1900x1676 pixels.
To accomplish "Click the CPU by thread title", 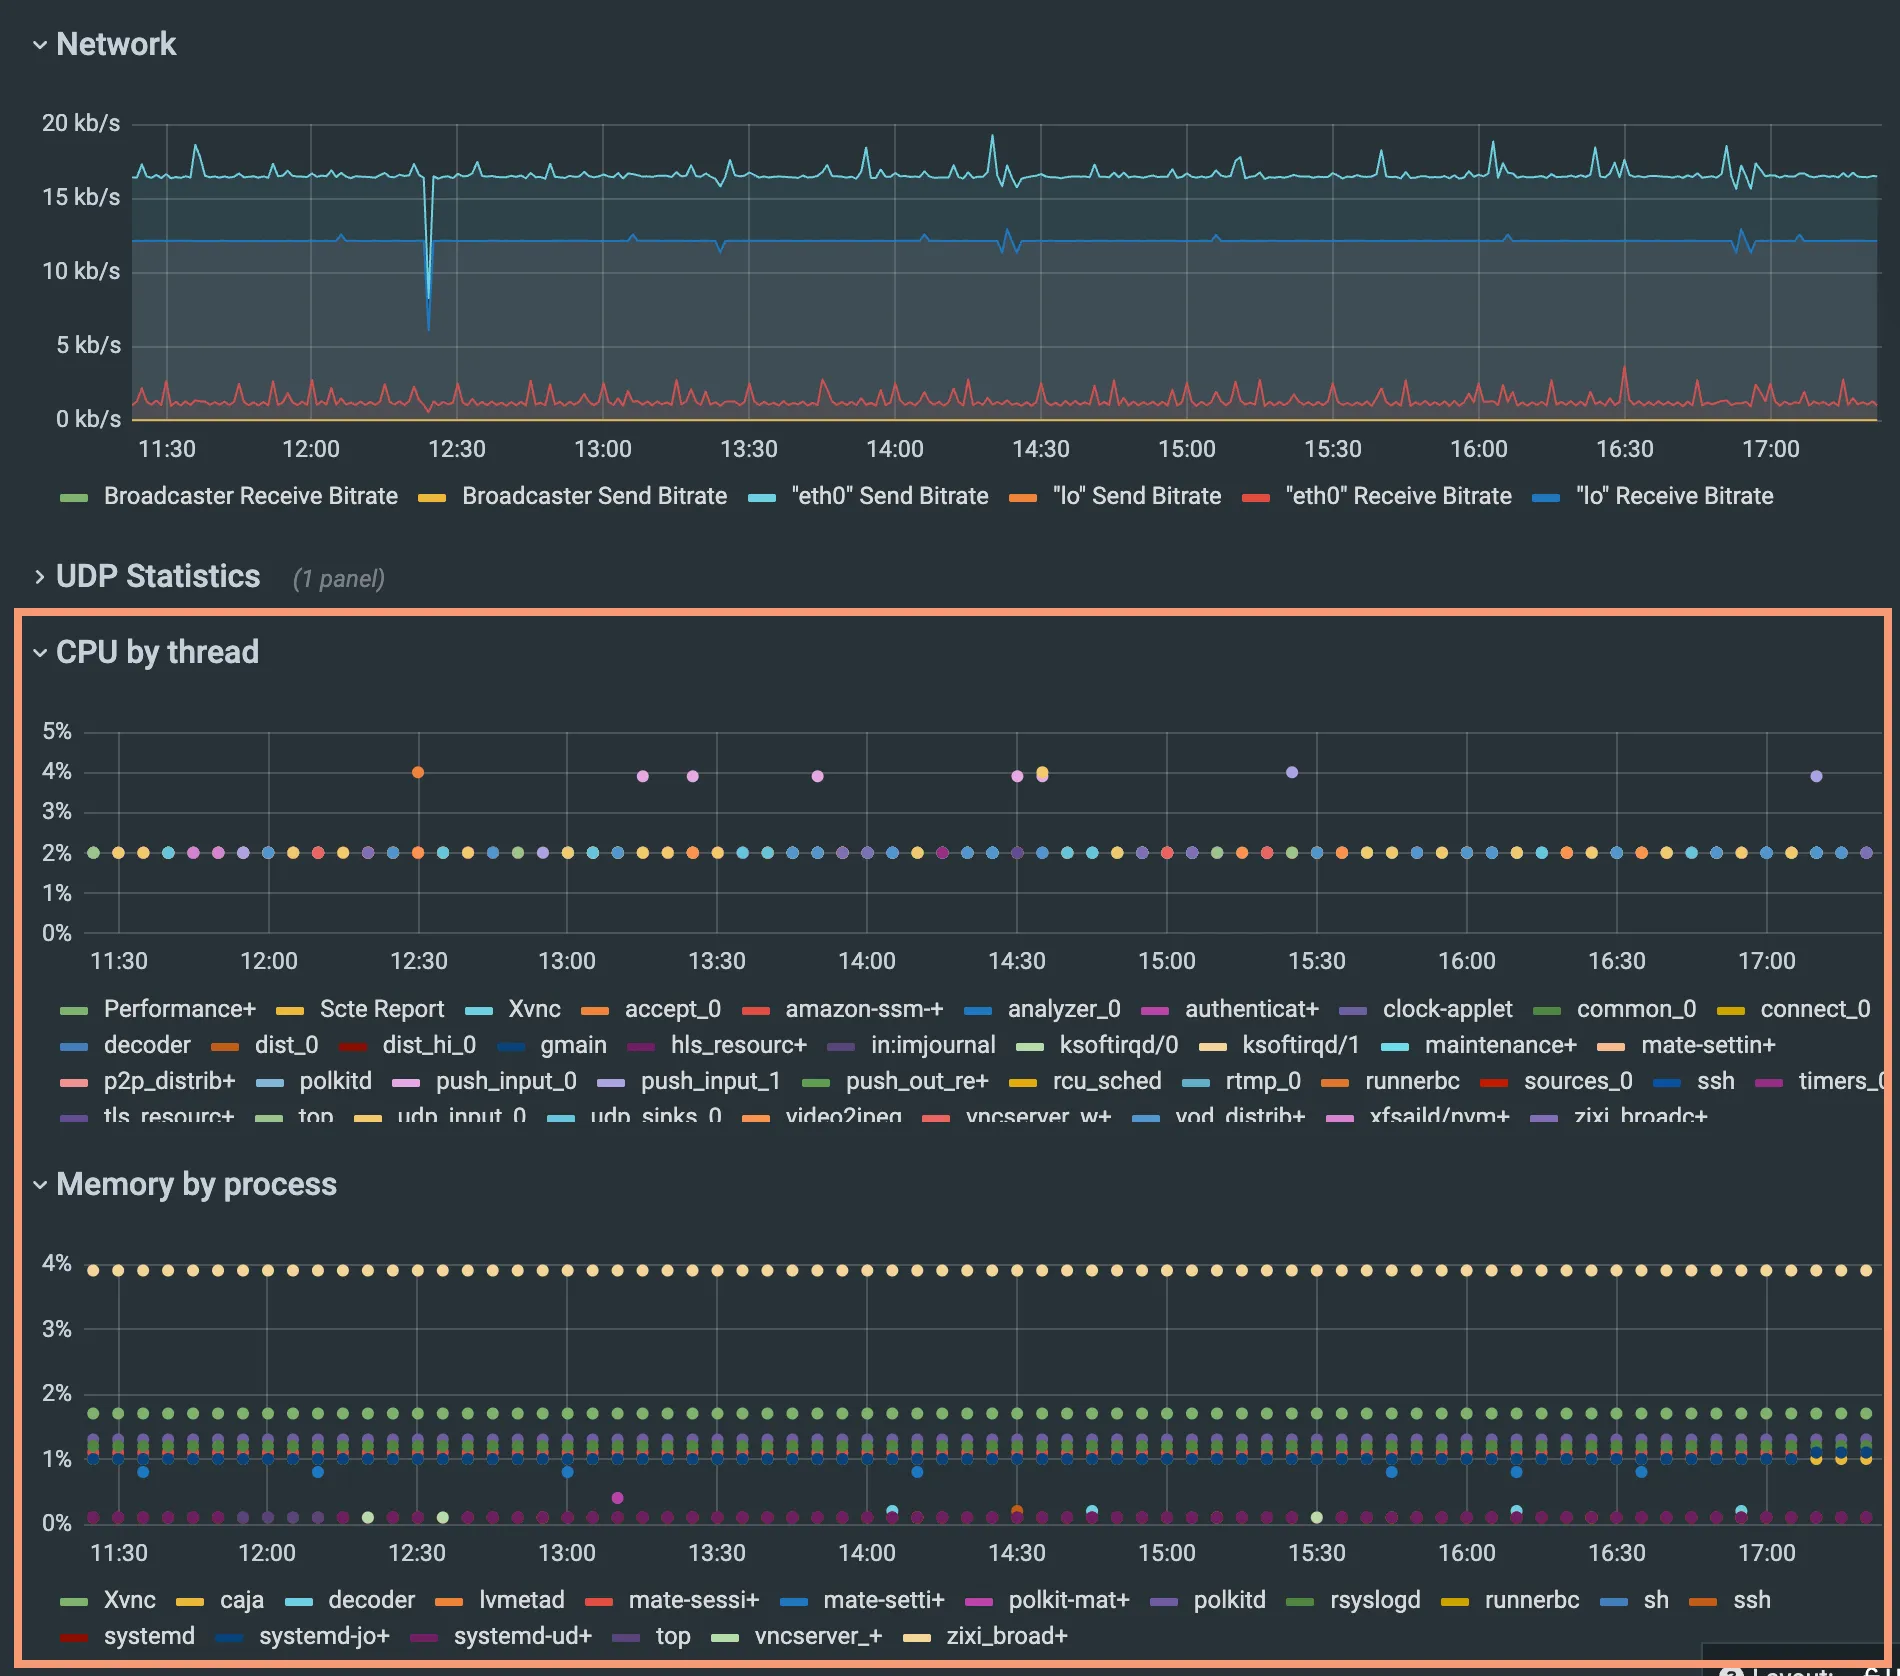I will pos(157,652).
